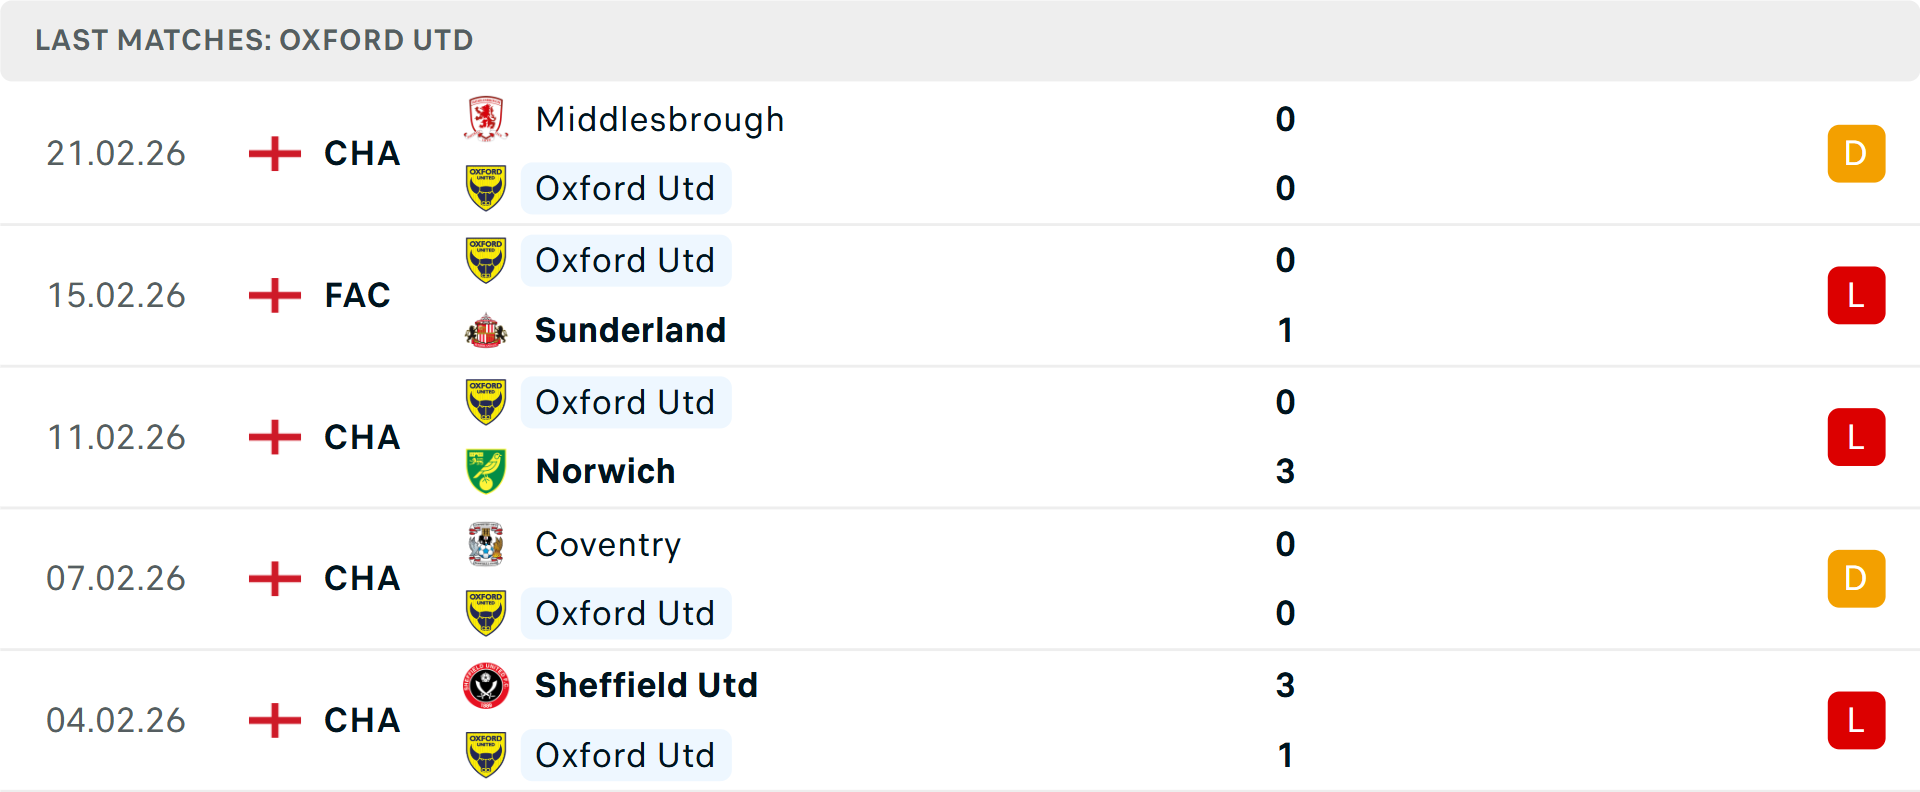Click the draw badge for Middlesbrough match

pyautogui.click(x=1856, y=153)
